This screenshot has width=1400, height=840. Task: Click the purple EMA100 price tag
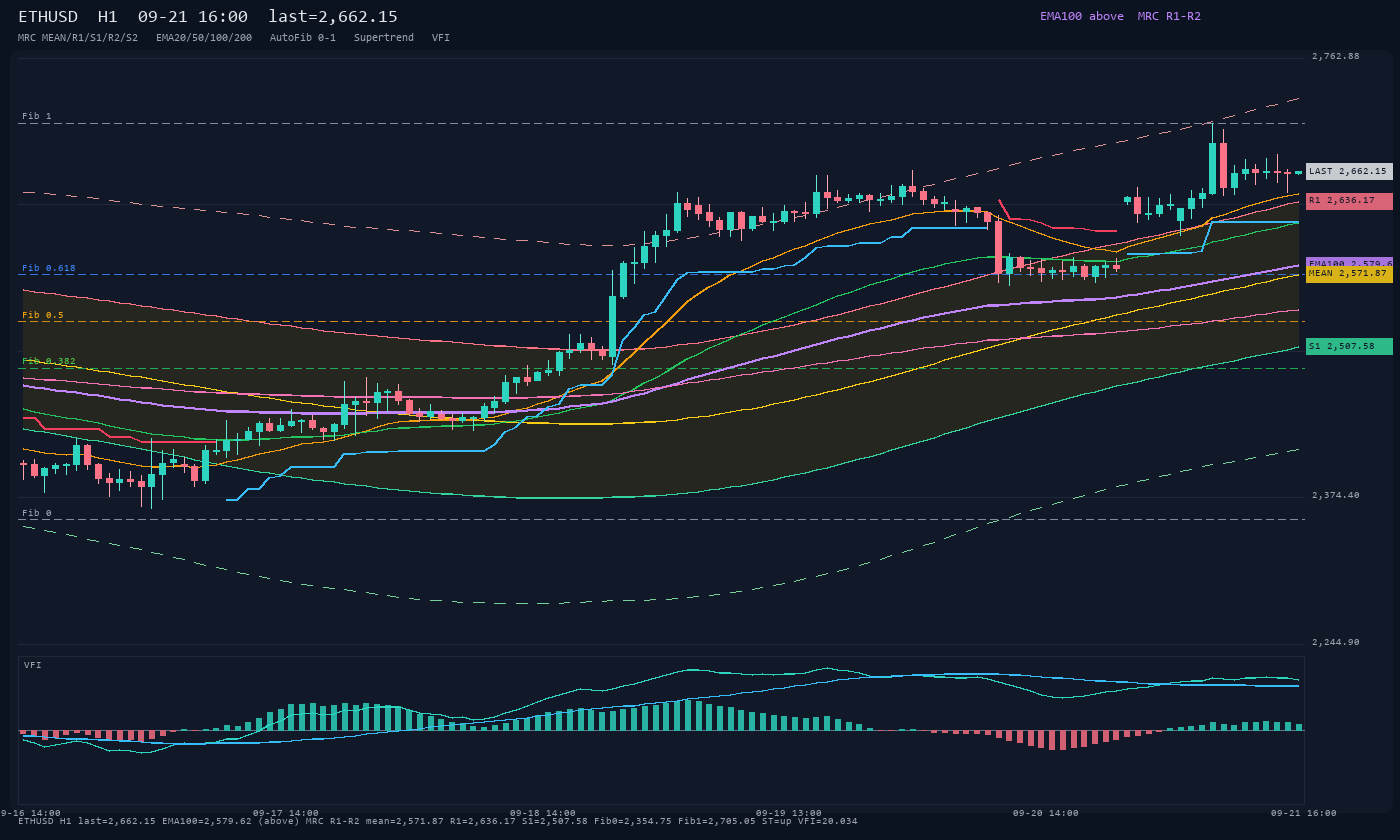[x=1349, y=263]
